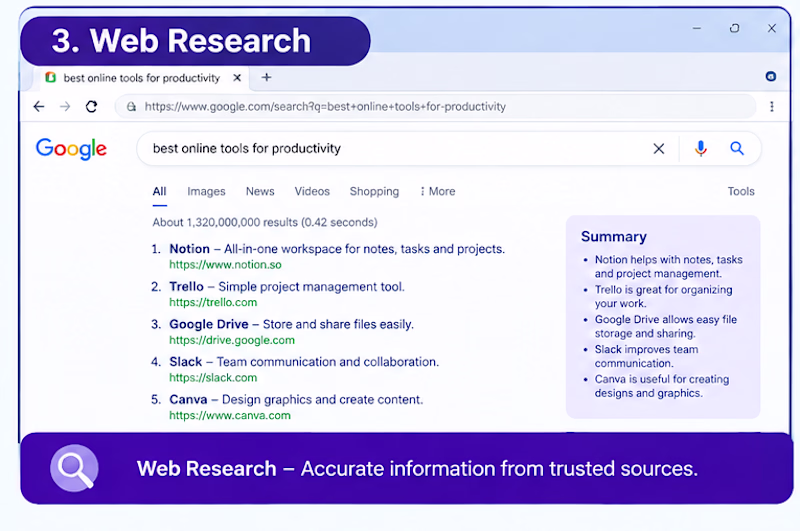The width and height of the screenshot is (800, 531).
Task: Open the browser three-dot menu
Action: click(x=771, y=106)
